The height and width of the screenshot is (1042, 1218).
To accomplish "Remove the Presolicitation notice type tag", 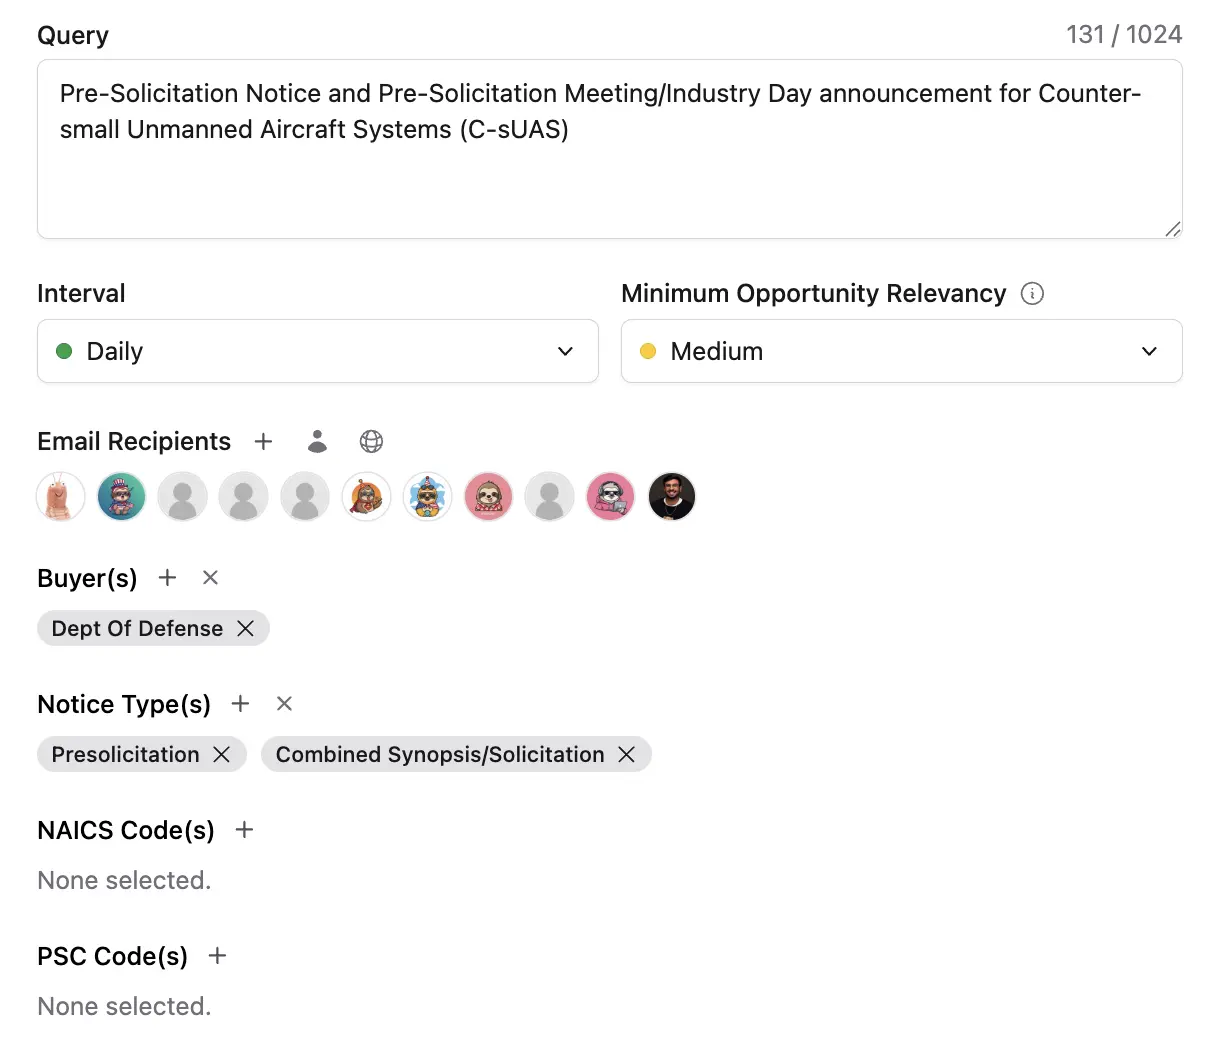I will click(222, 755).
